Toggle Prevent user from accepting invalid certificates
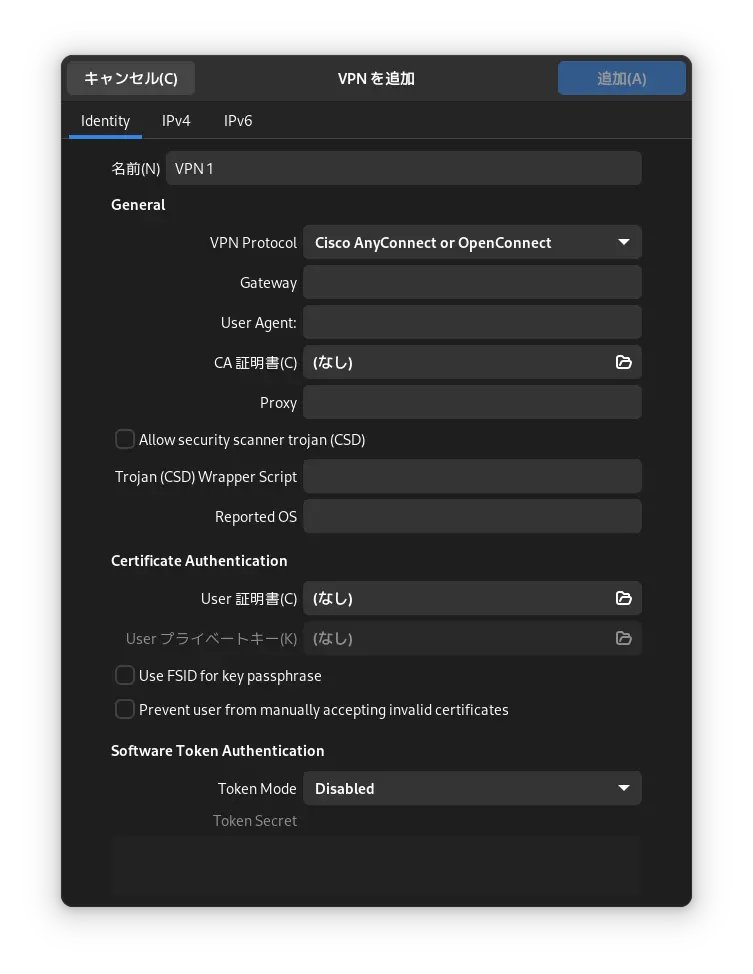The image size is (753, 974). (125, 709)
